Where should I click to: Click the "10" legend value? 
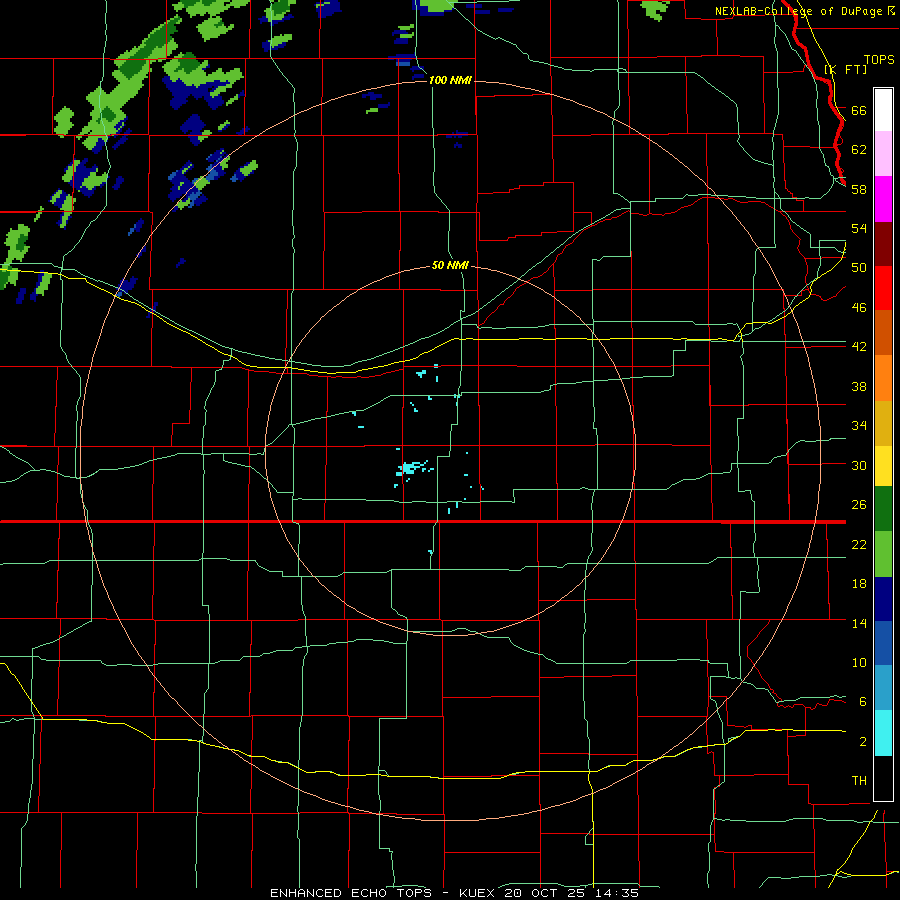(859, 663)
